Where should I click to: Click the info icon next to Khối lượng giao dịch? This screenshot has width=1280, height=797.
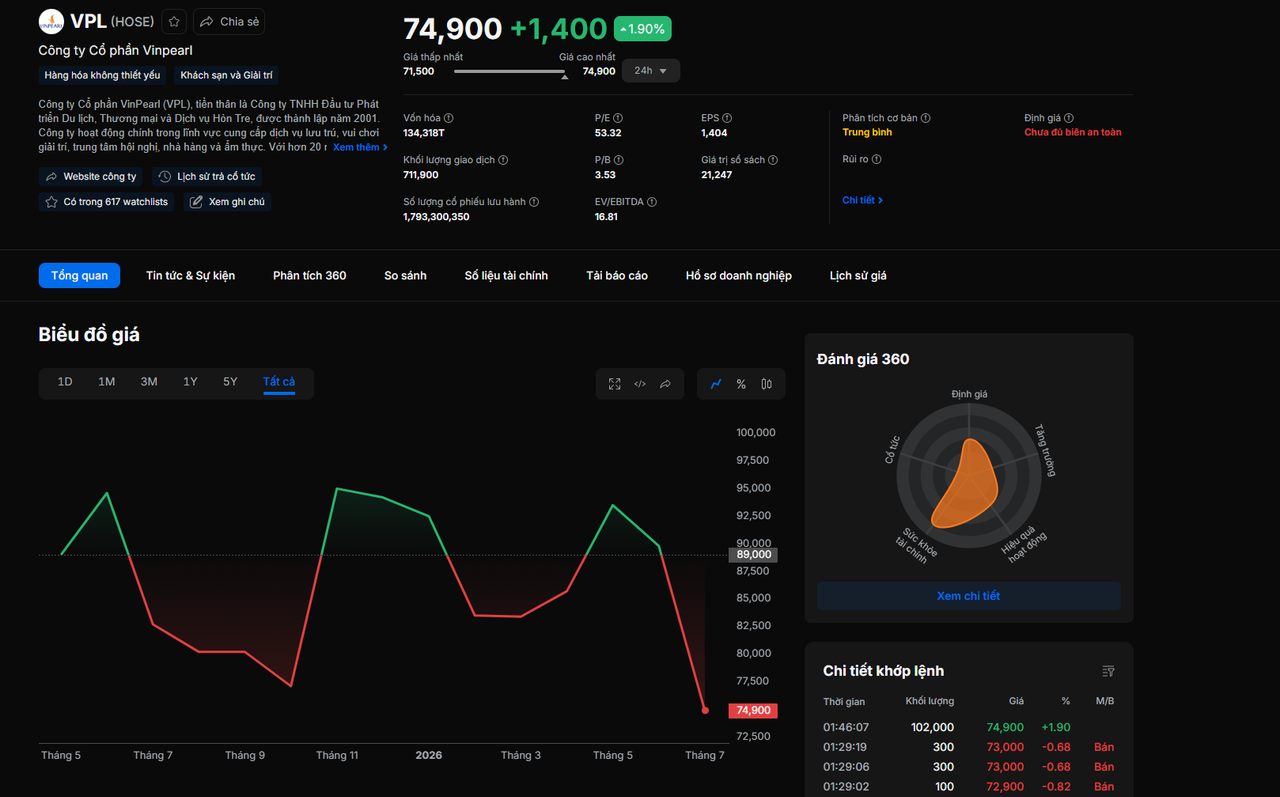click(x=503, y=160)
